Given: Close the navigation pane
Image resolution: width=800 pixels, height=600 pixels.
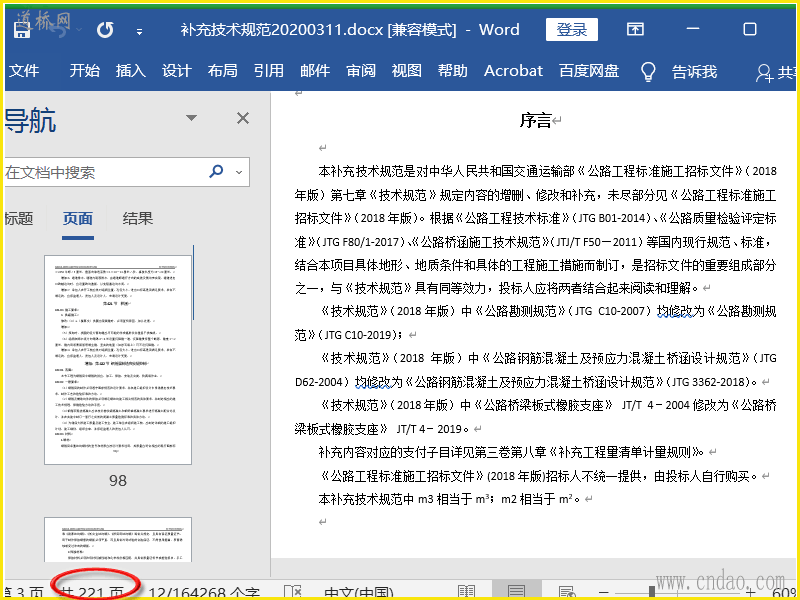Looking at the screenshot, I should [x=243, y=118].
